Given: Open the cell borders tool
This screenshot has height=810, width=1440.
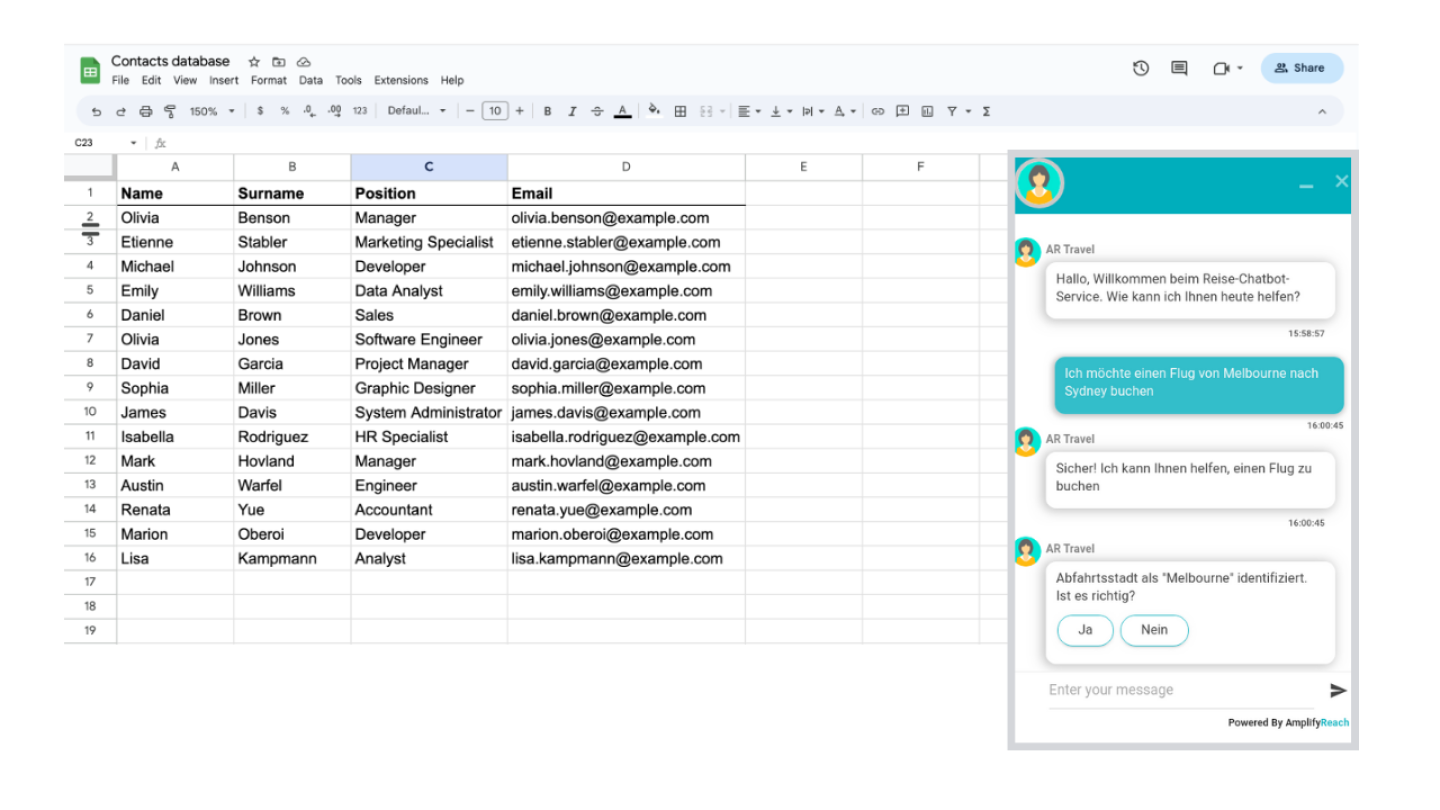Looking at the screenshot, I should coord(680,112).
